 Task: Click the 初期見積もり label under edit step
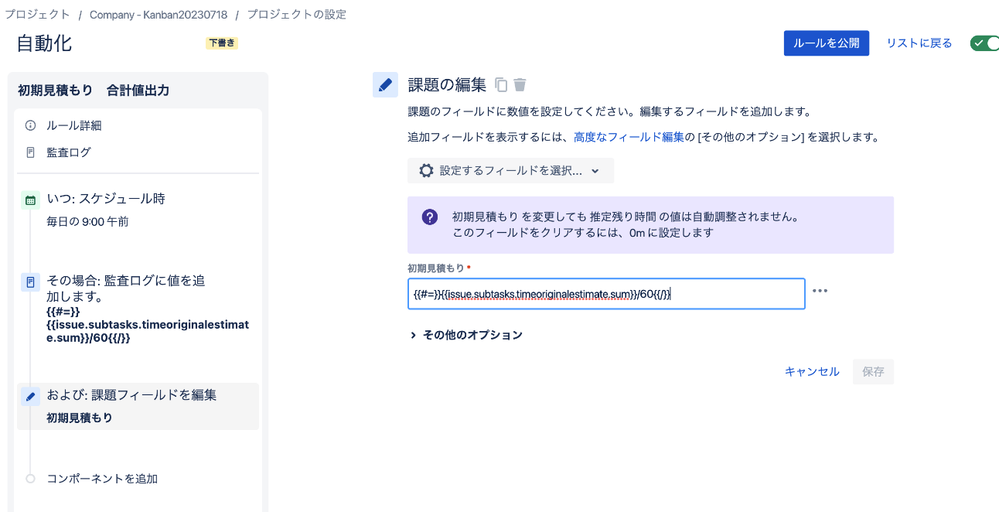tap(80, 418)
